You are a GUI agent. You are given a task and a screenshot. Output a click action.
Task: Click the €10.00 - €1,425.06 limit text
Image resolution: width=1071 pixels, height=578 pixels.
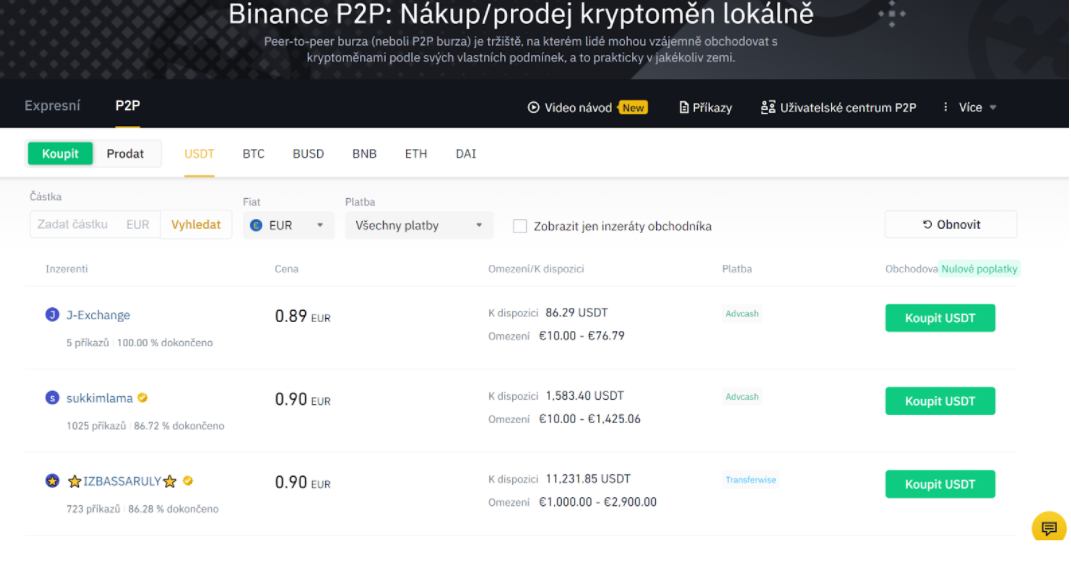pyautogui.click(x=589, y=419)
